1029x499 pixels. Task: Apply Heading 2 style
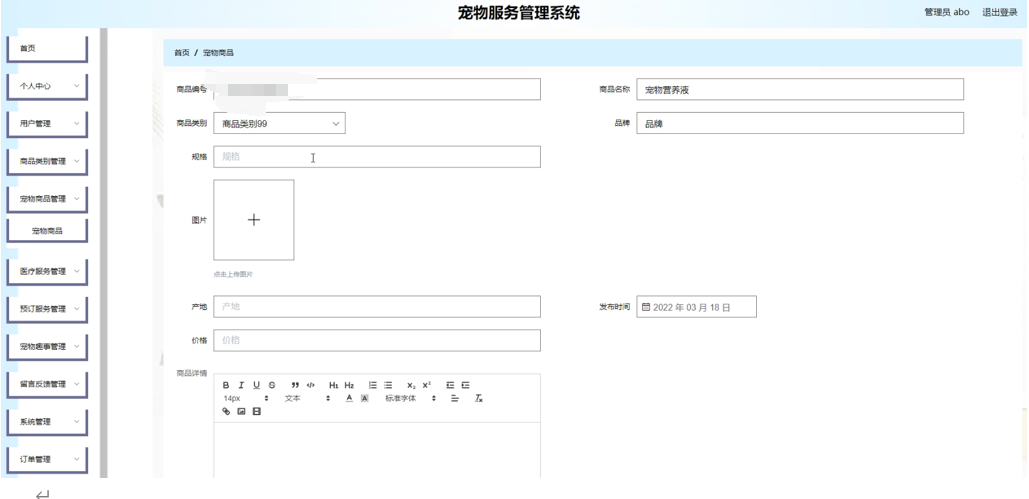tap(349, 385)
